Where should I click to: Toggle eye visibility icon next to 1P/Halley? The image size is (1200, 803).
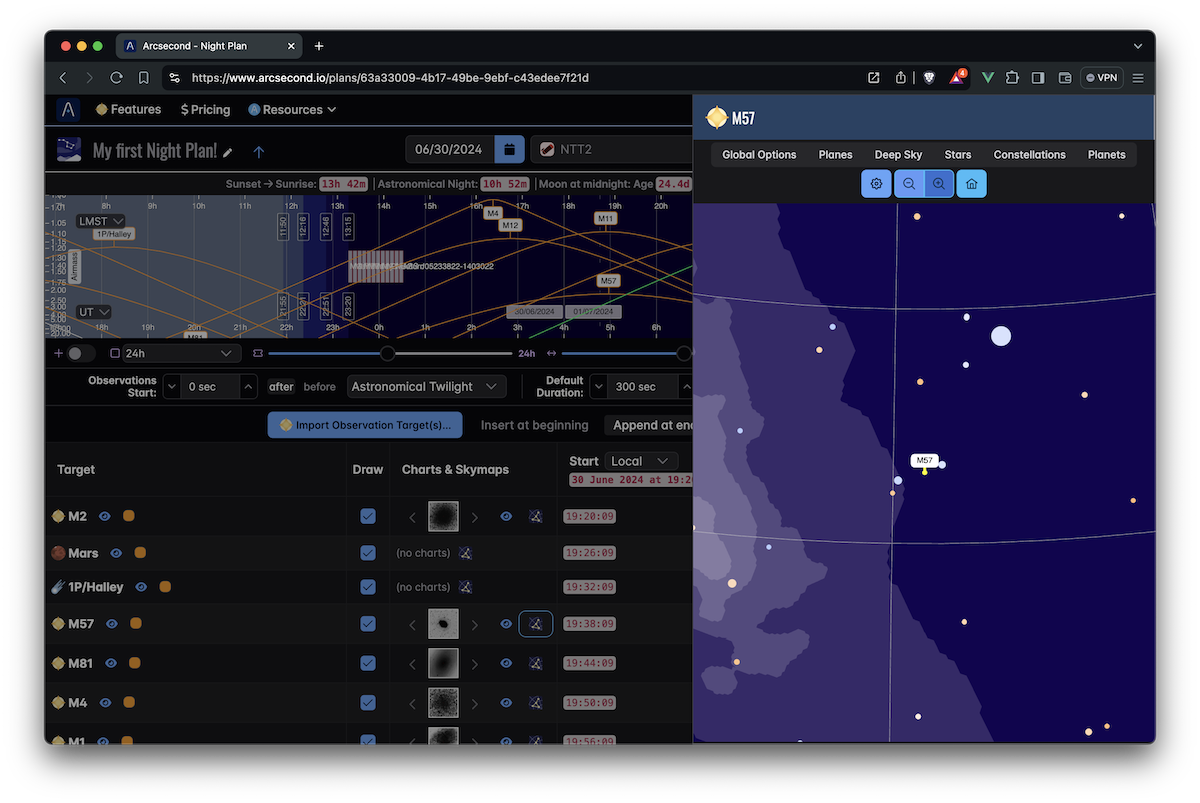[x=141, y=587]
